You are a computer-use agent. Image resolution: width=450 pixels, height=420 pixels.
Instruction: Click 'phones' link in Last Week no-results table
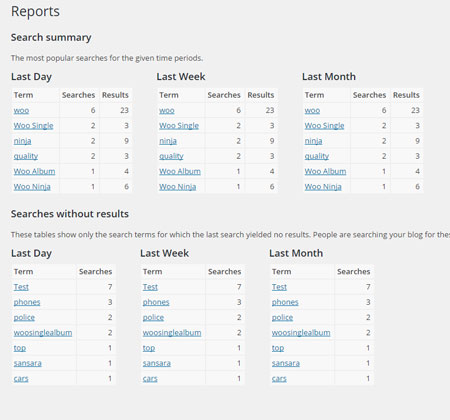click(156, 302)
